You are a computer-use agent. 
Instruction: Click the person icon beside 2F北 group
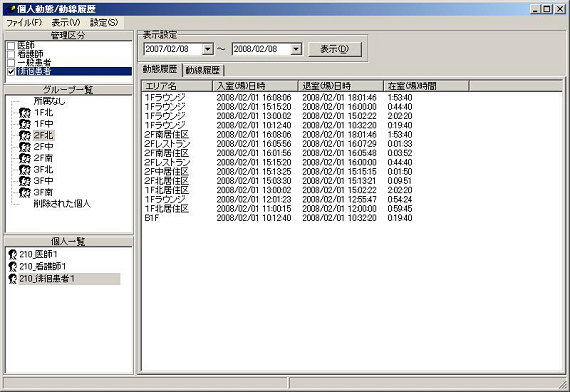(x=24, y=136)
